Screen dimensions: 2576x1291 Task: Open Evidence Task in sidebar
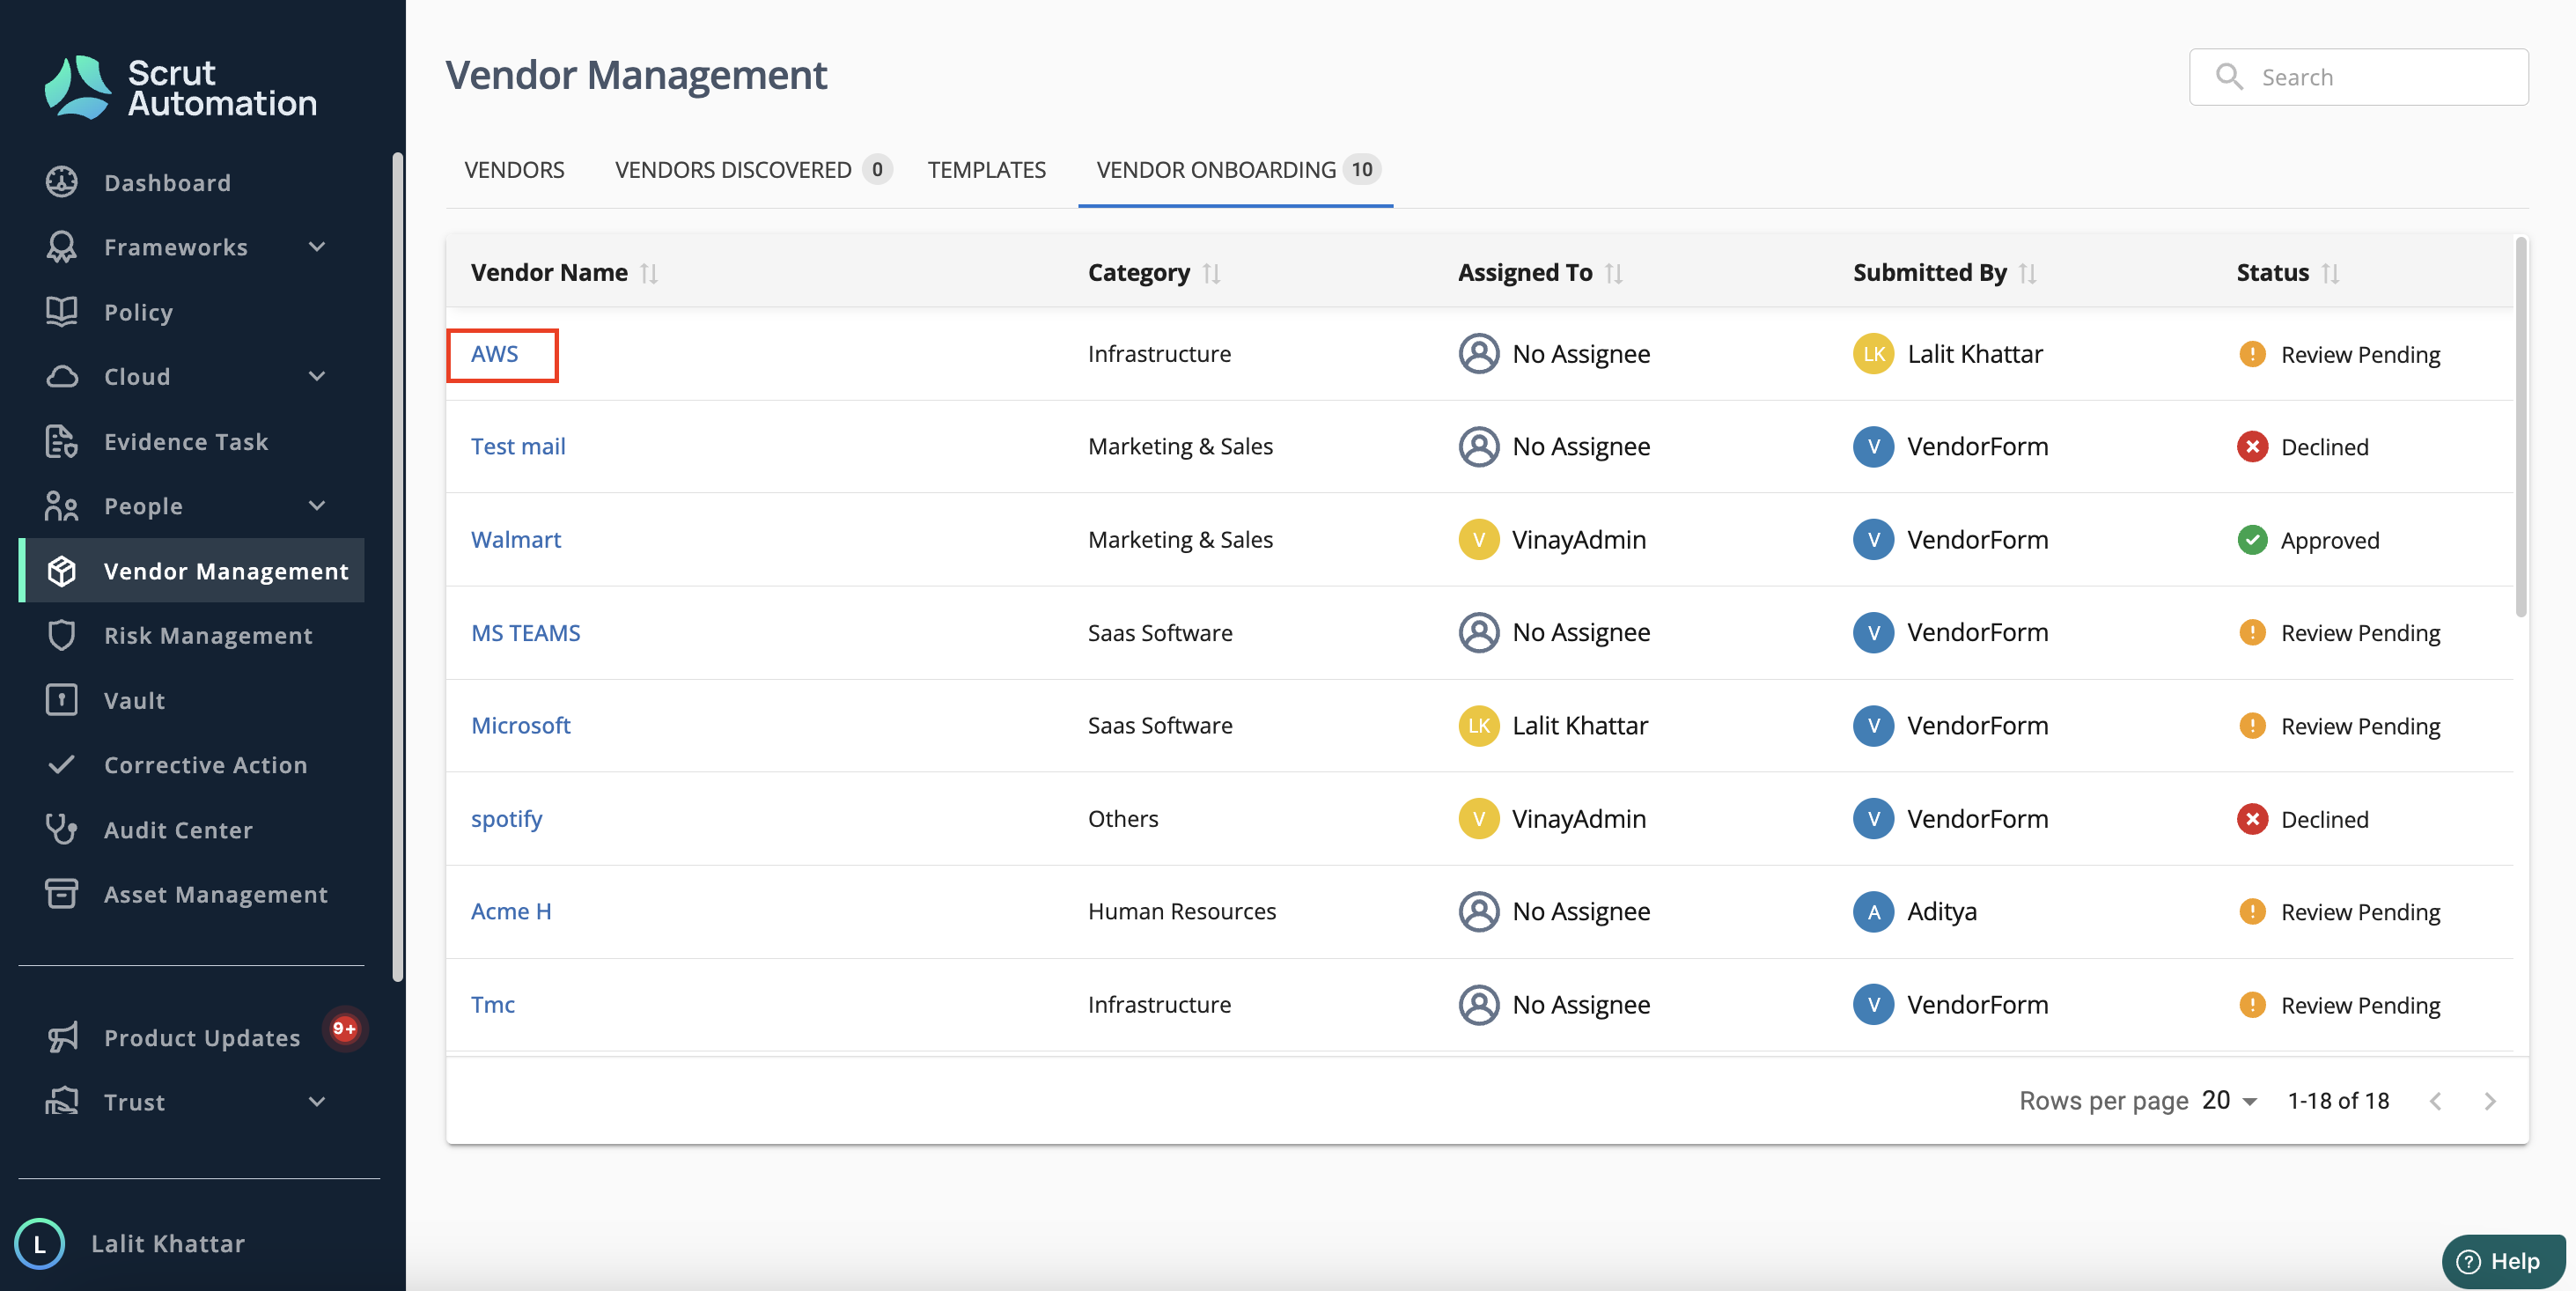click(186, 441)
